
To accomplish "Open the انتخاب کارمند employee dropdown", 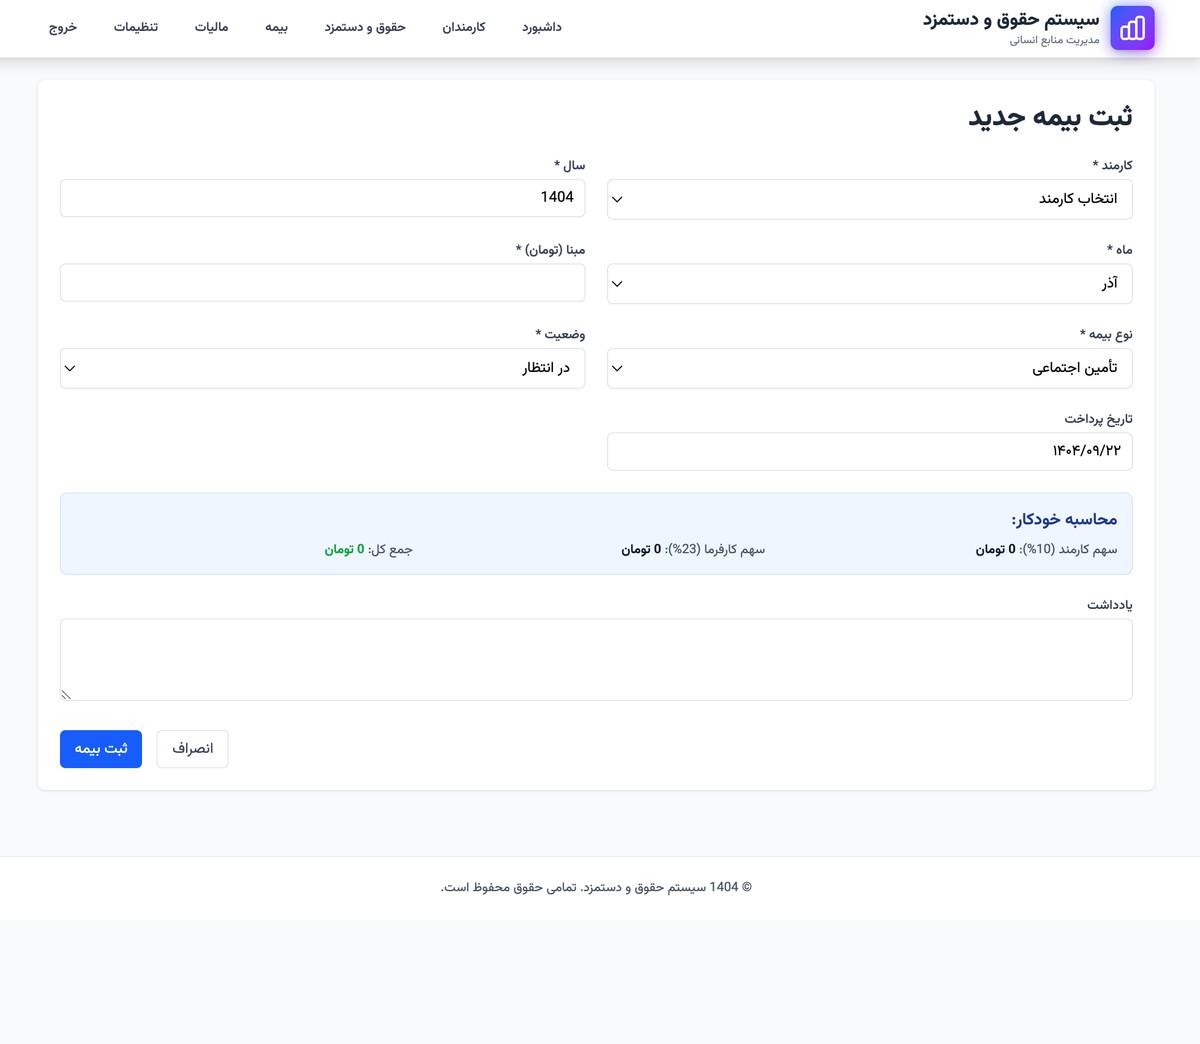I will tap(869, 198).
